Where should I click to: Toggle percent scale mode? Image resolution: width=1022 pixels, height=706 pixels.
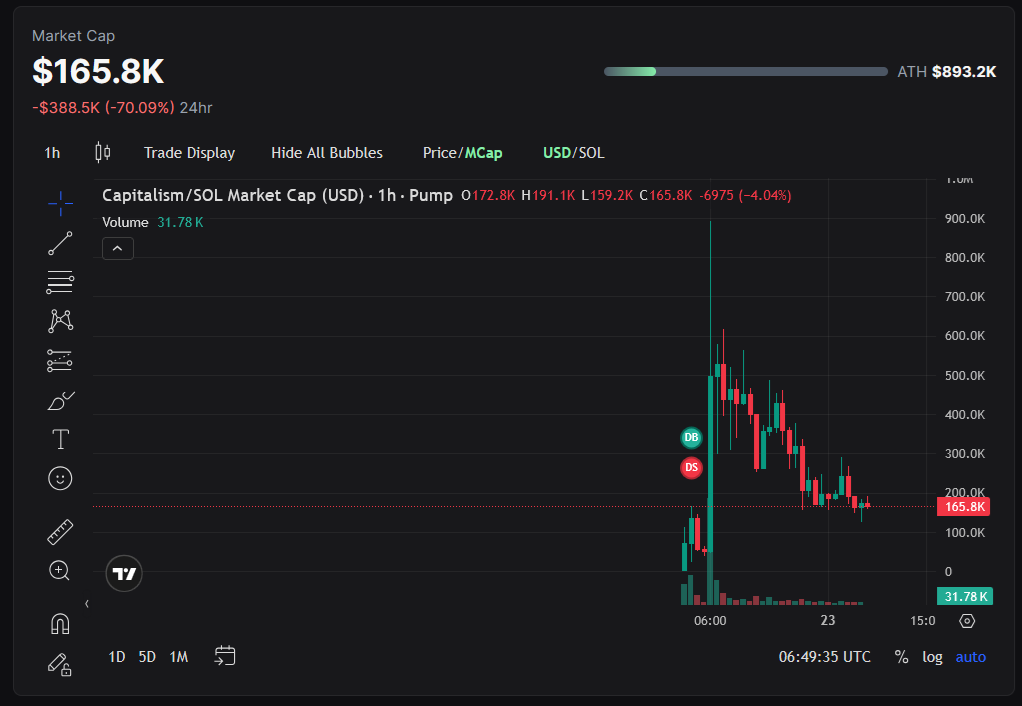pyautogui.click(x=901, y=656)
